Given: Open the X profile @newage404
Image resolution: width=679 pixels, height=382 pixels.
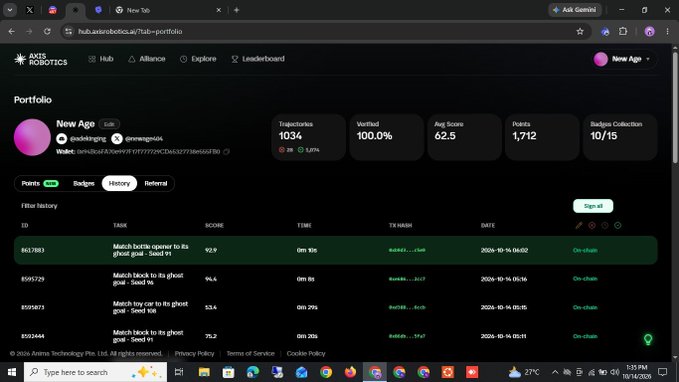Looking at the screenshot, I should (137, 139).
